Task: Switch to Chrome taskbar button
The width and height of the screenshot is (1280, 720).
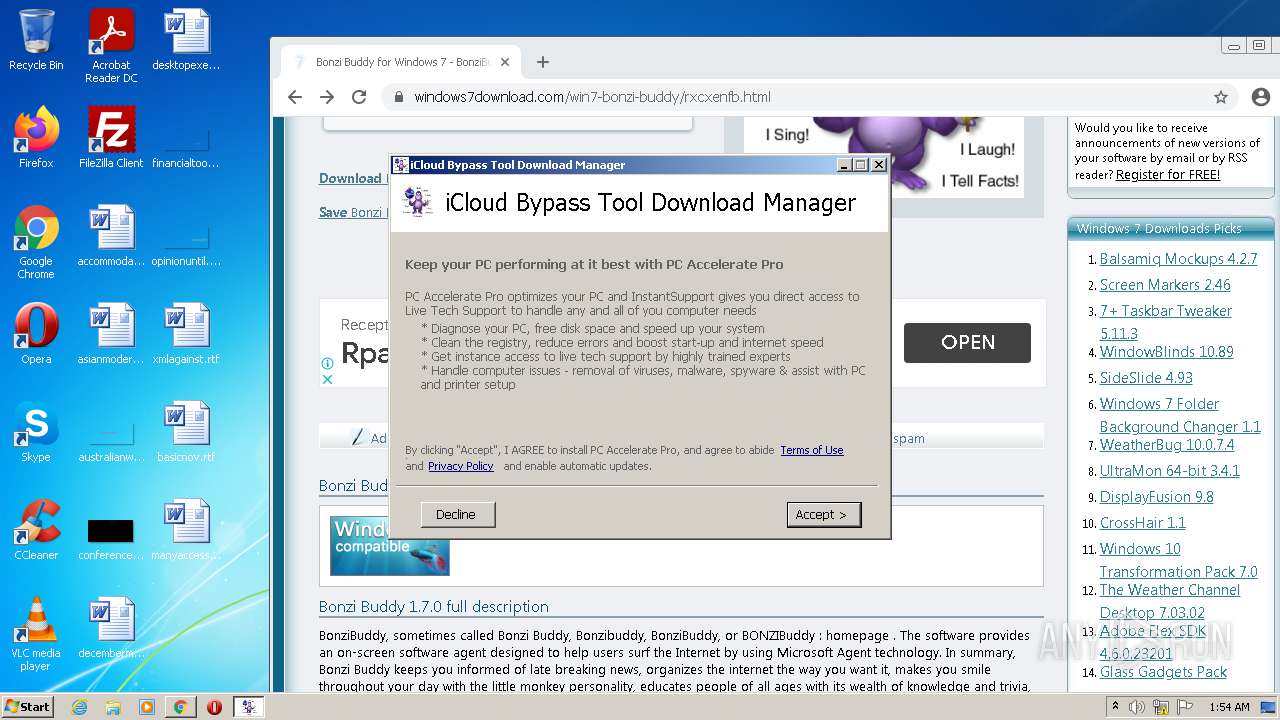Action: [x=181, y=707]
